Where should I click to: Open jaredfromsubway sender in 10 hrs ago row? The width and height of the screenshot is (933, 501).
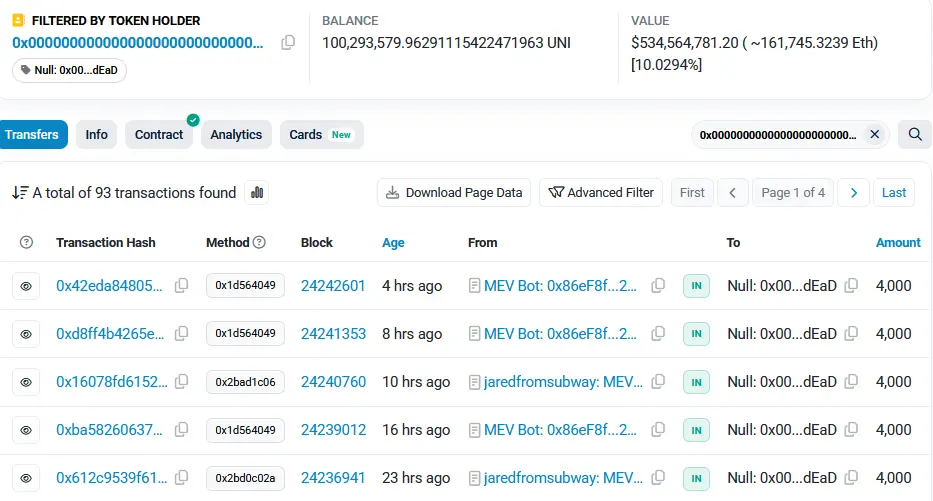click(563, 382)
